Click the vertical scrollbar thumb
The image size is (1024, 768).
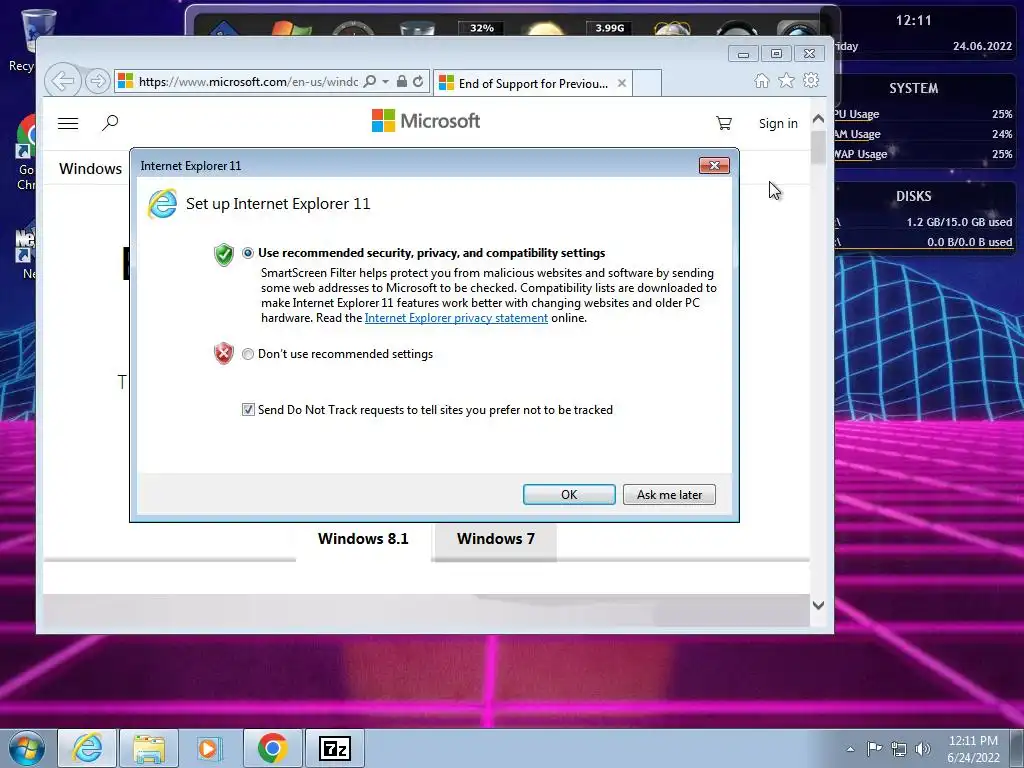pyautogui.click(x=818, y=148)
